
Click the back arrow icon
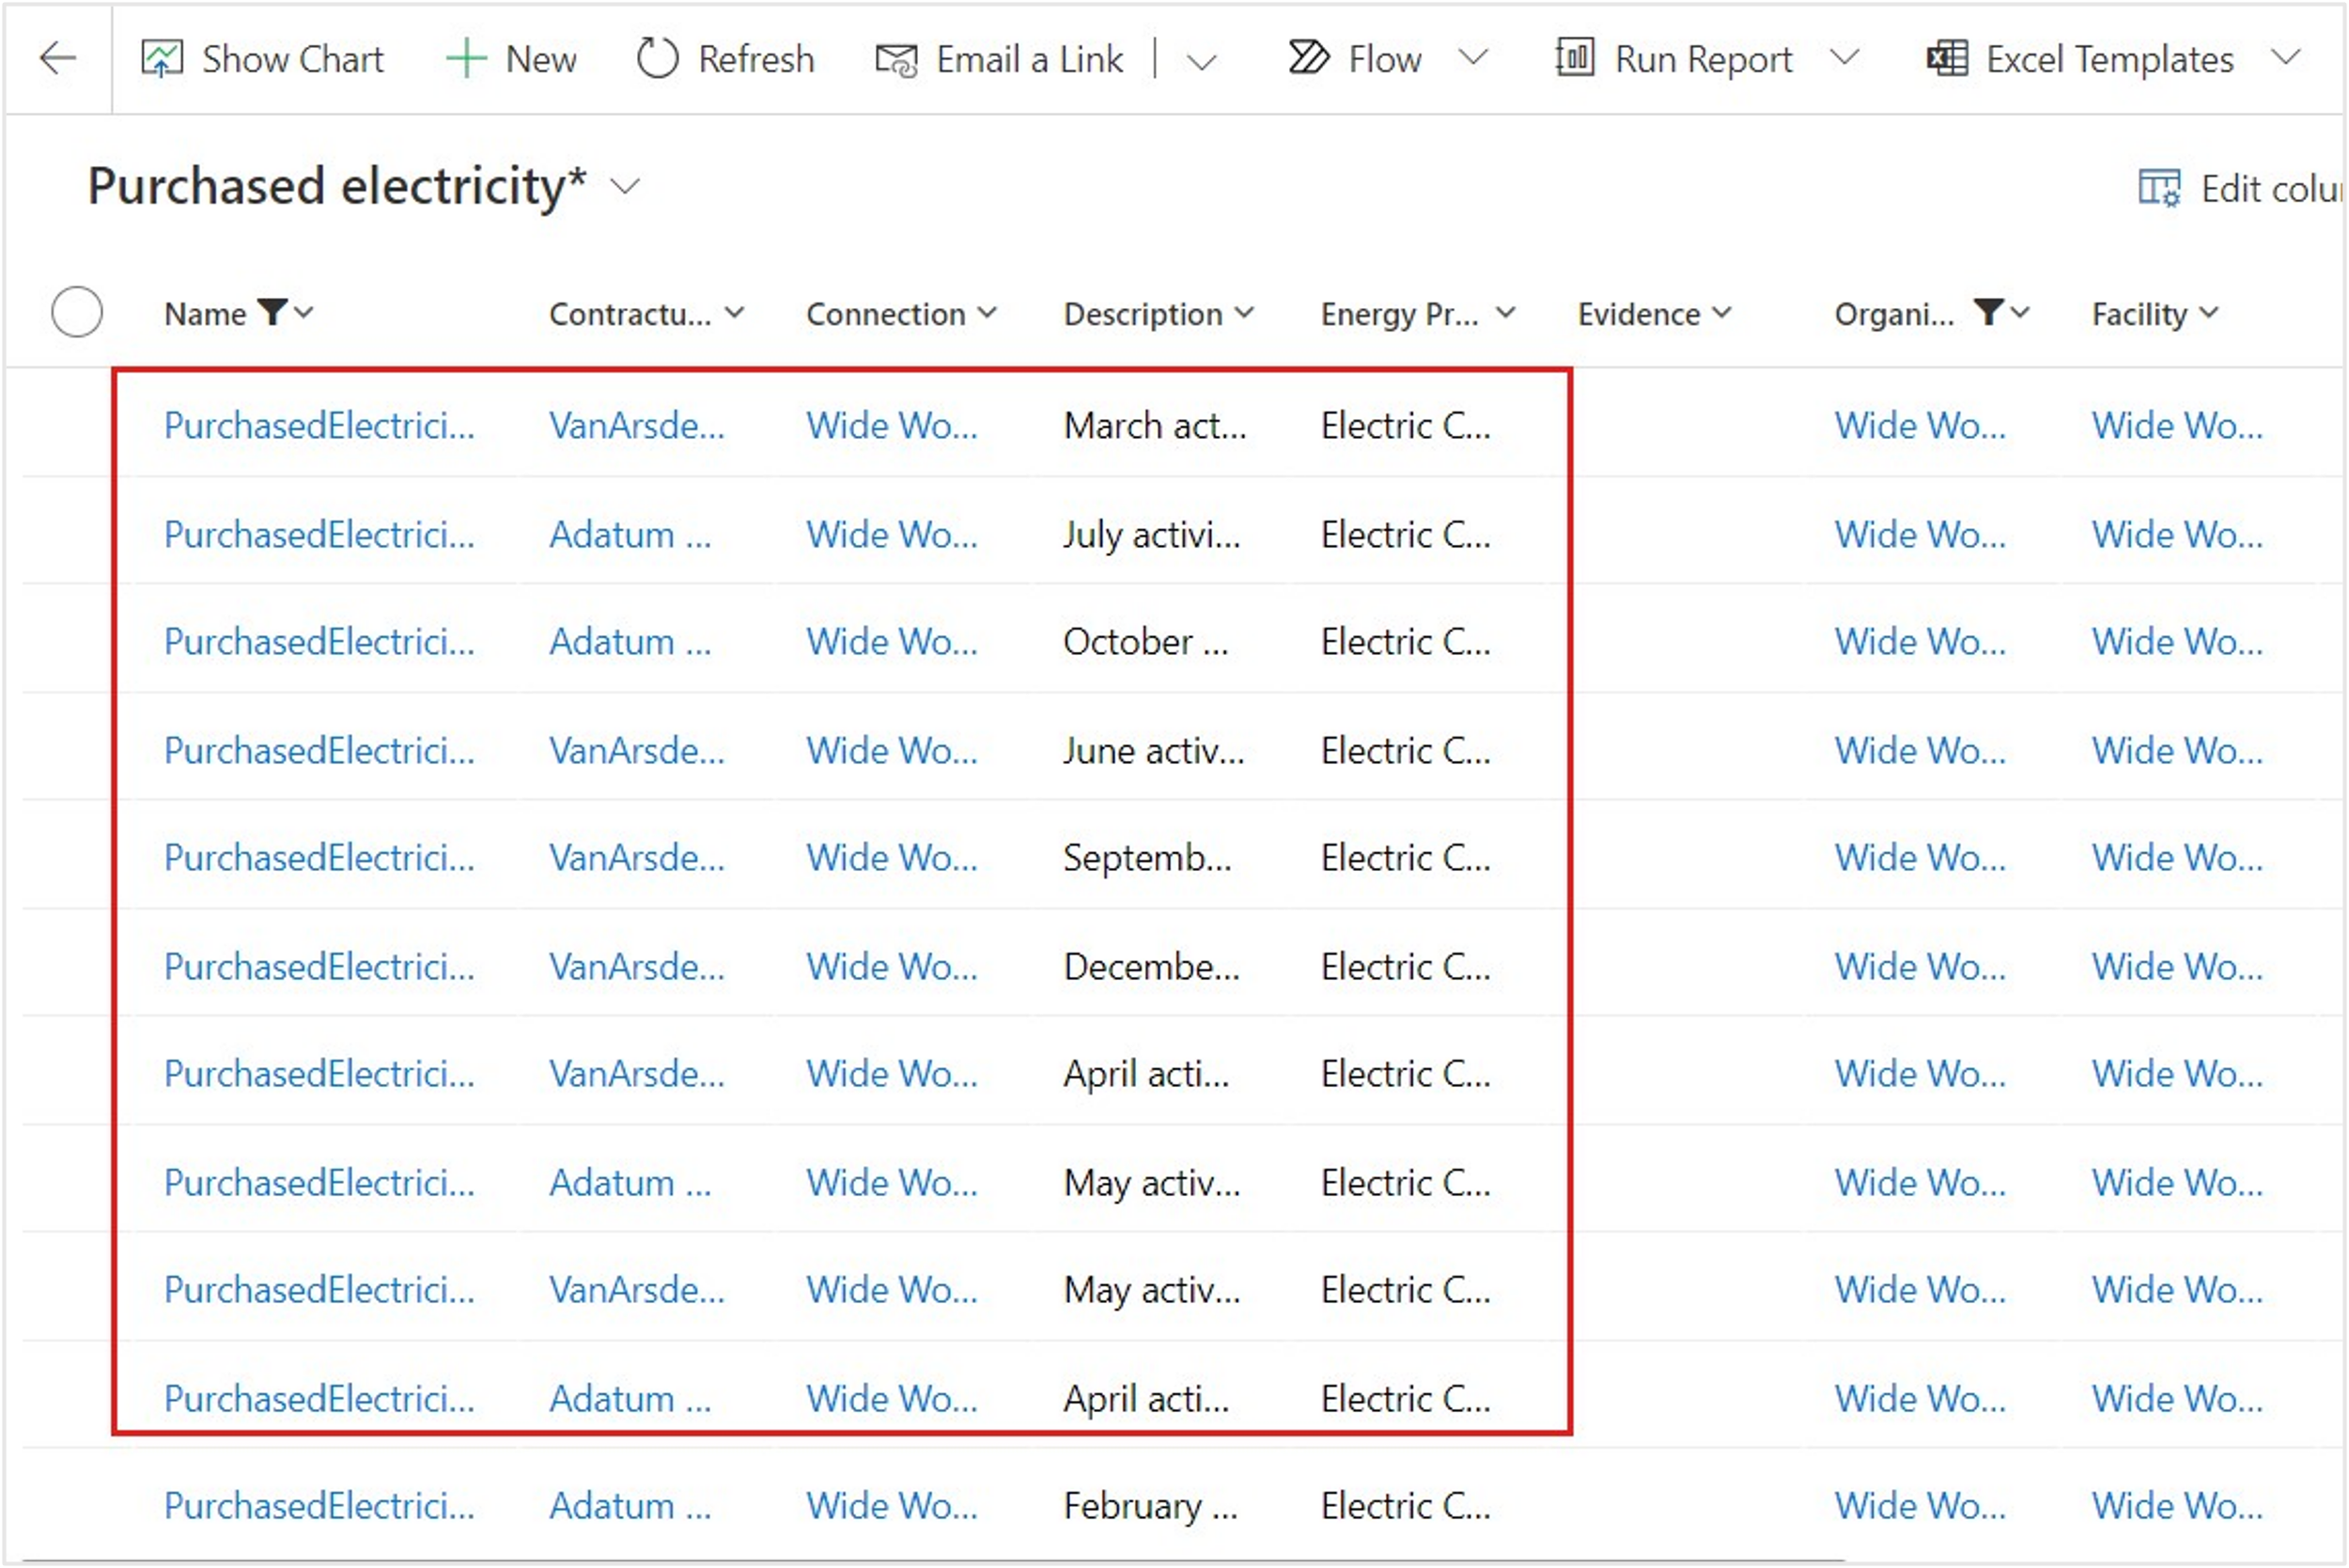(x=57, y=58)
